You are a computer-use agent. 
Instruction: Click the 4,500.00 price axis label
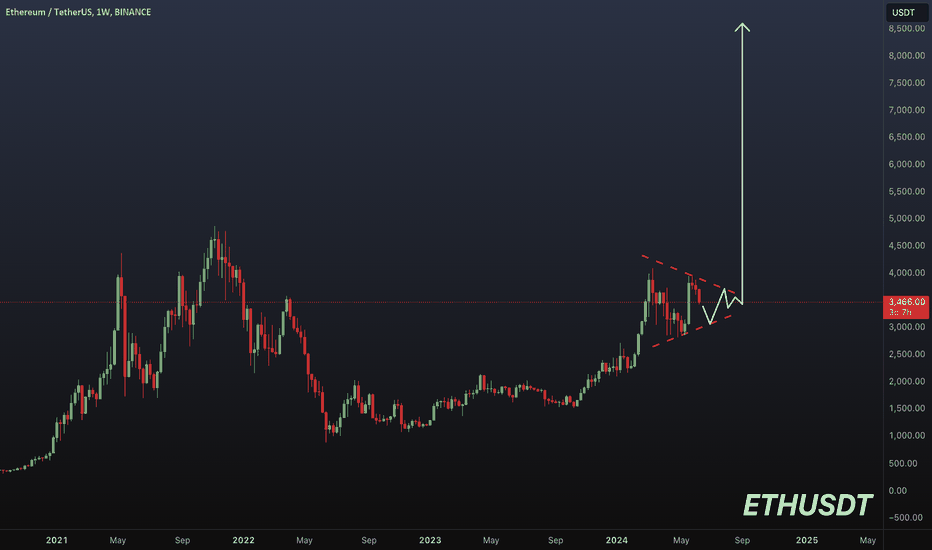coord(906,246)
